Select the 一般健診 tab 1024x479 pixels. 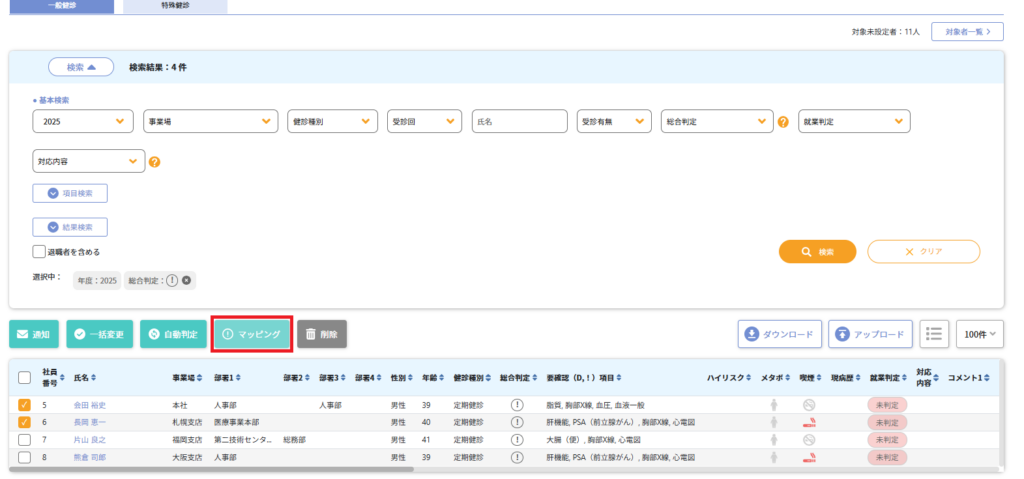pyautogui.click(x=60, y=6)
